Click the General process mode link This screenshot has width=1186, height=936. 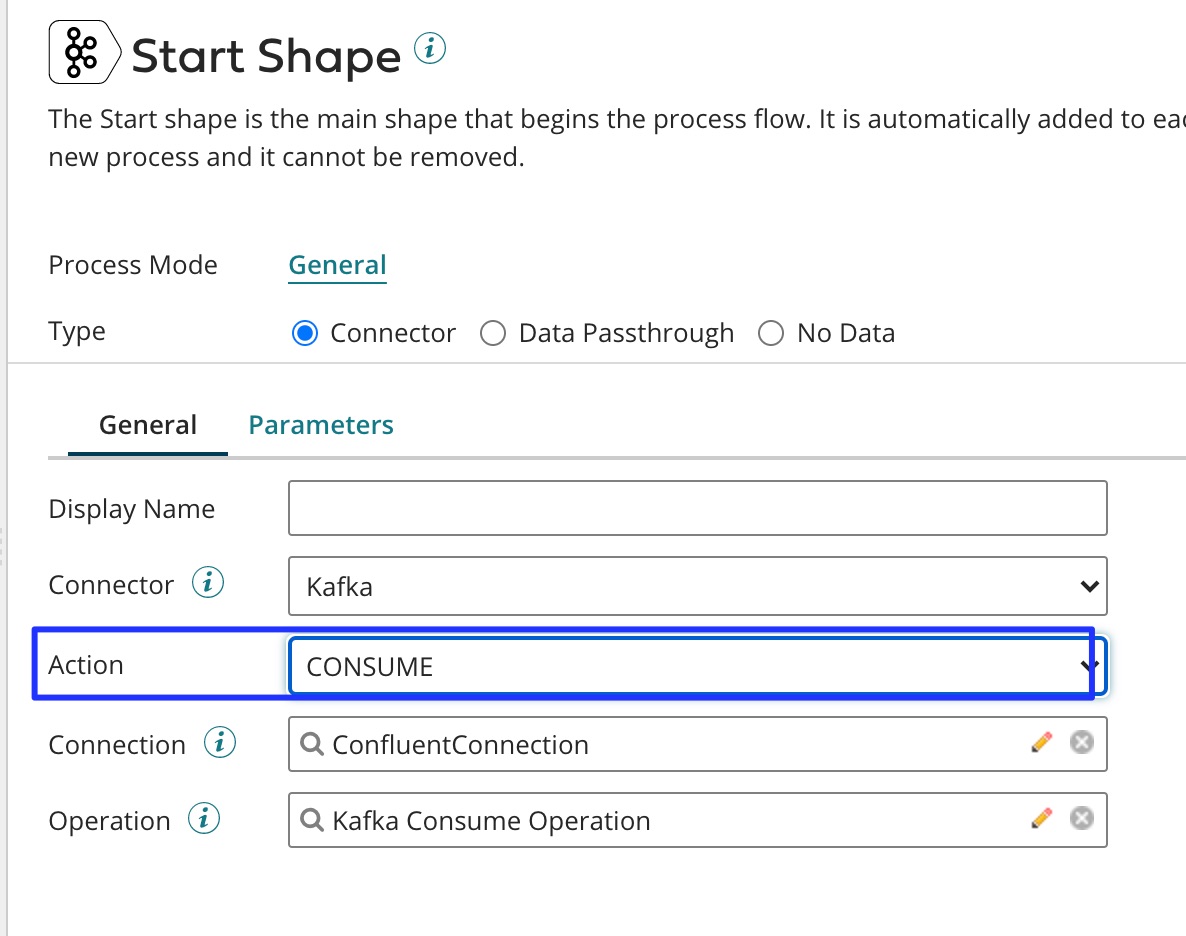(337, 265)
